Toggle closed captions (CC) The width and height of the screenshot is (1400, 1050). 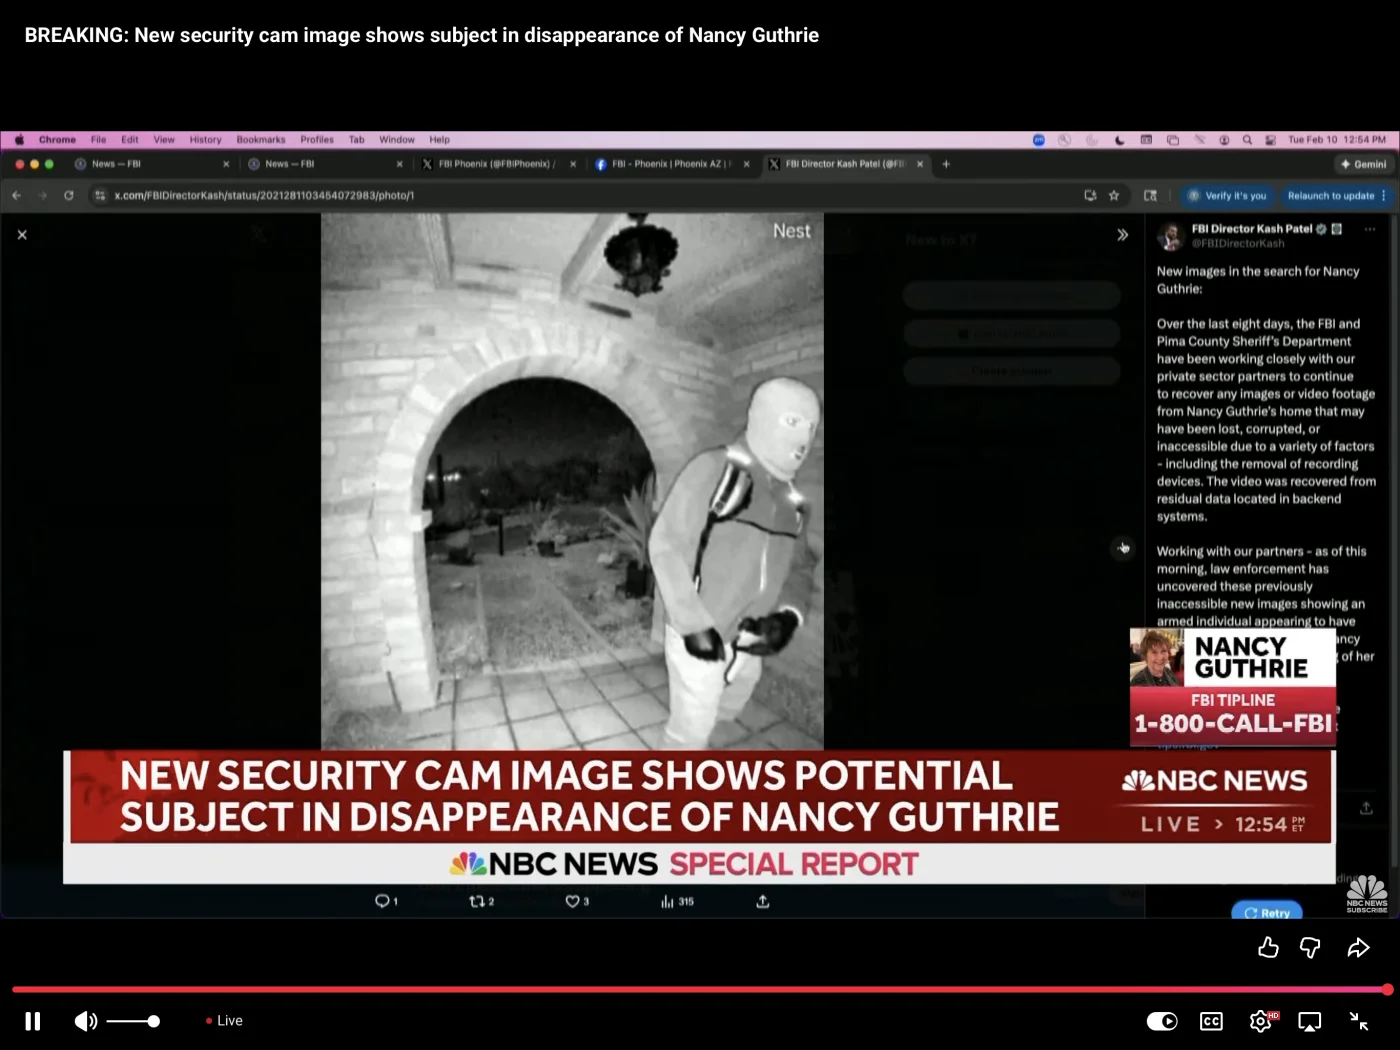[1211, 1021]
